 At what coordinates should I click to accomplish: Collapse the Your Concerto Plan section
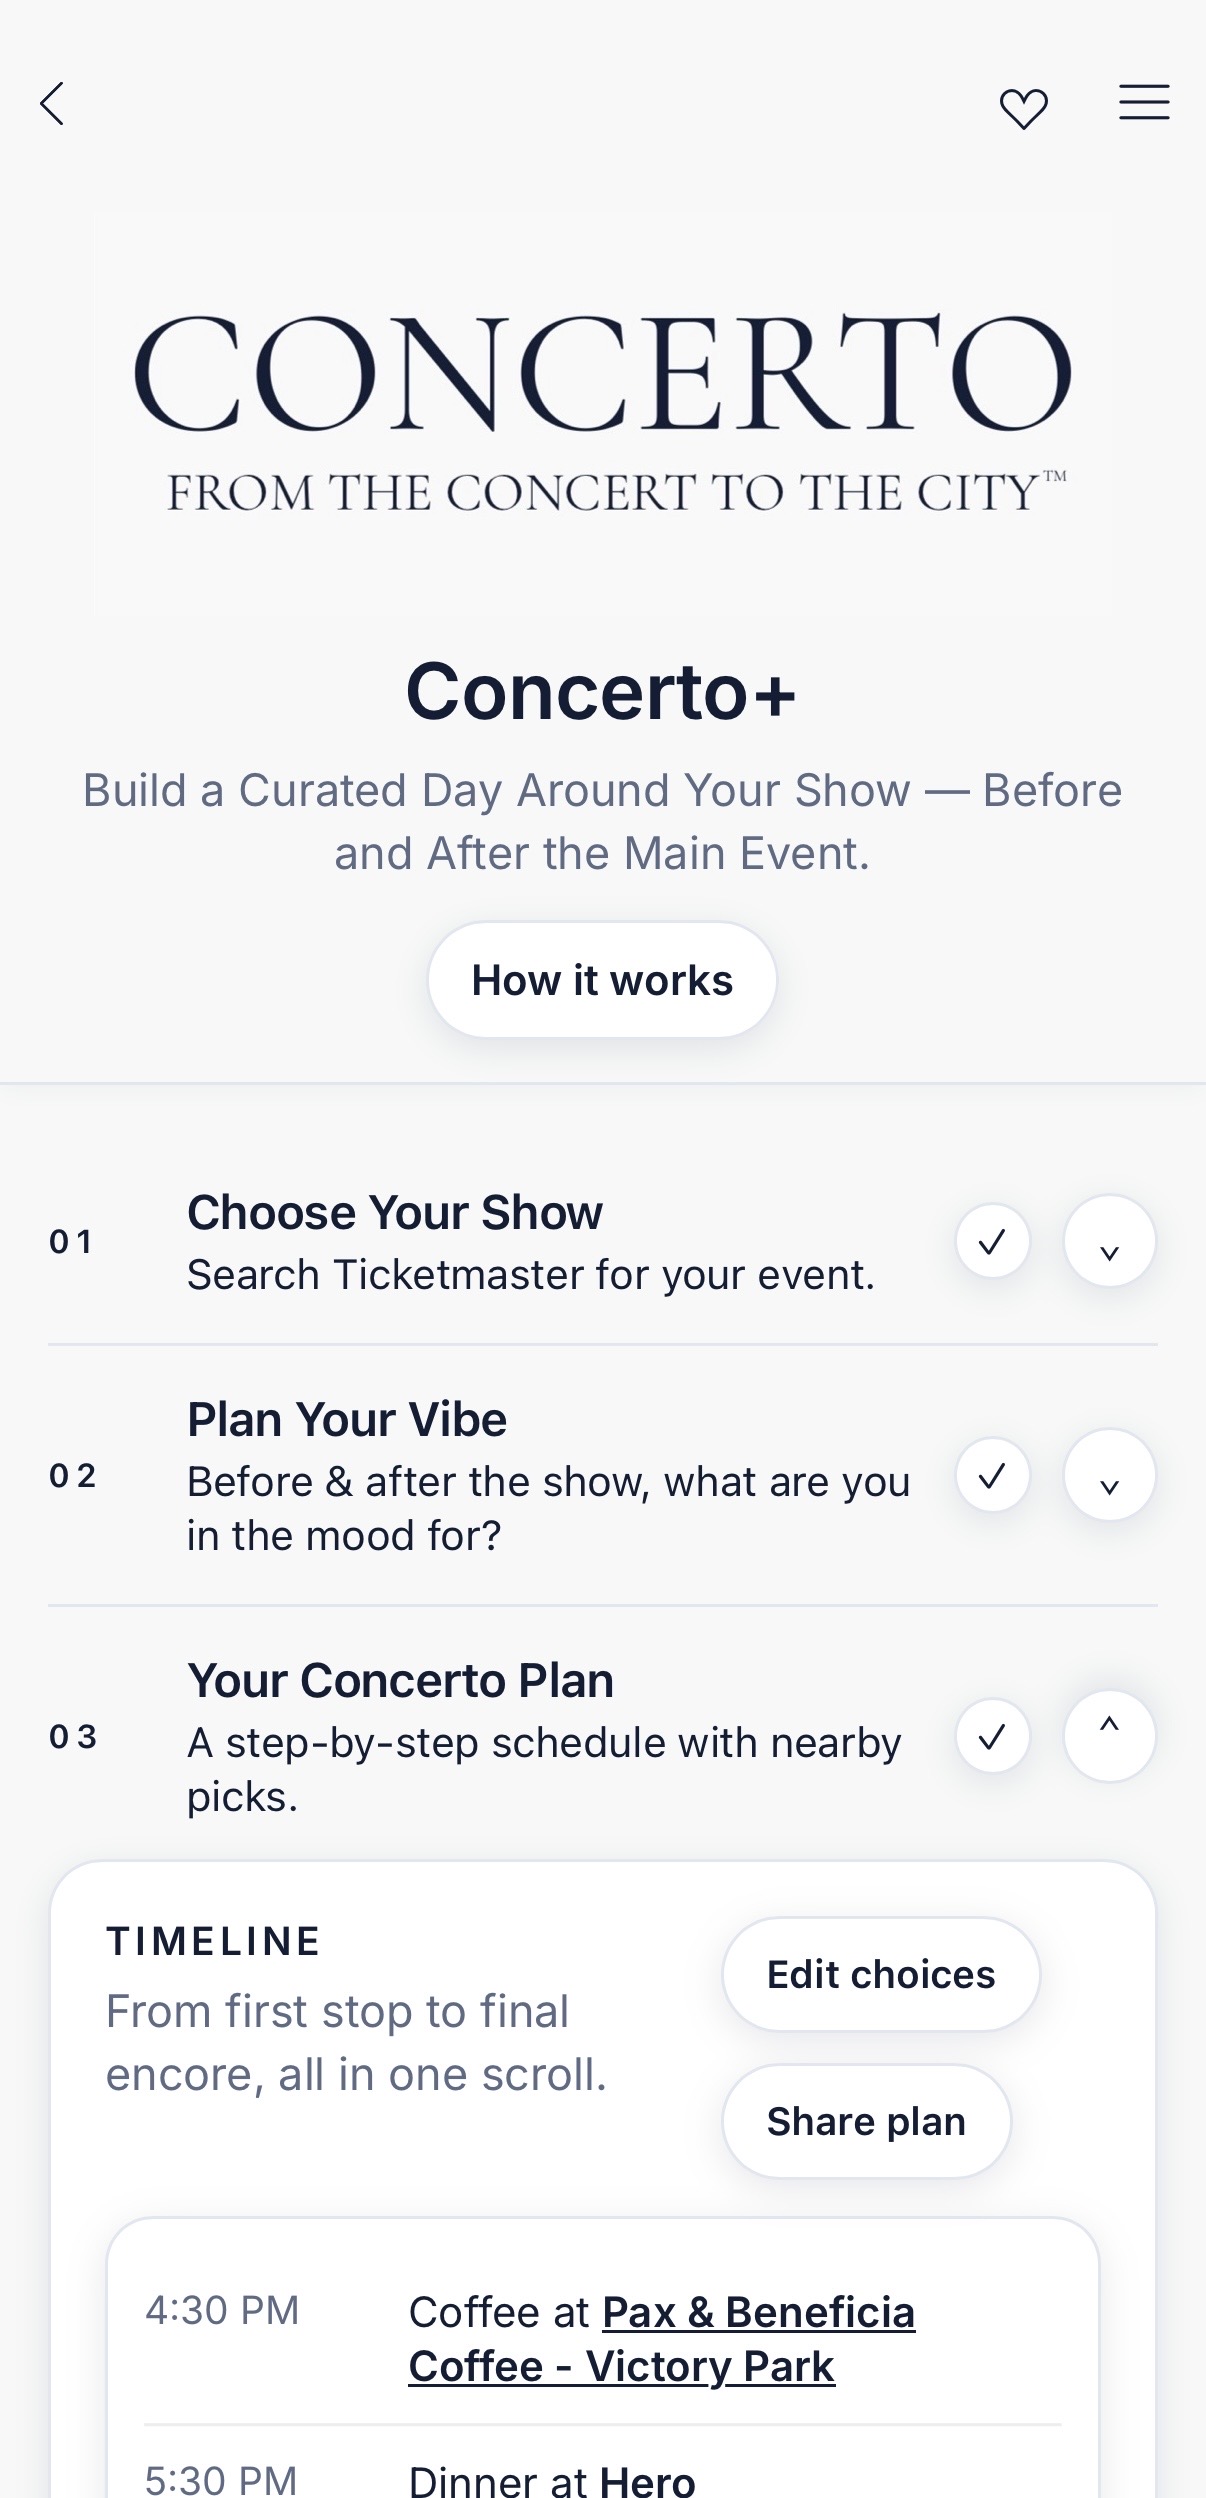[1108, 1737]
